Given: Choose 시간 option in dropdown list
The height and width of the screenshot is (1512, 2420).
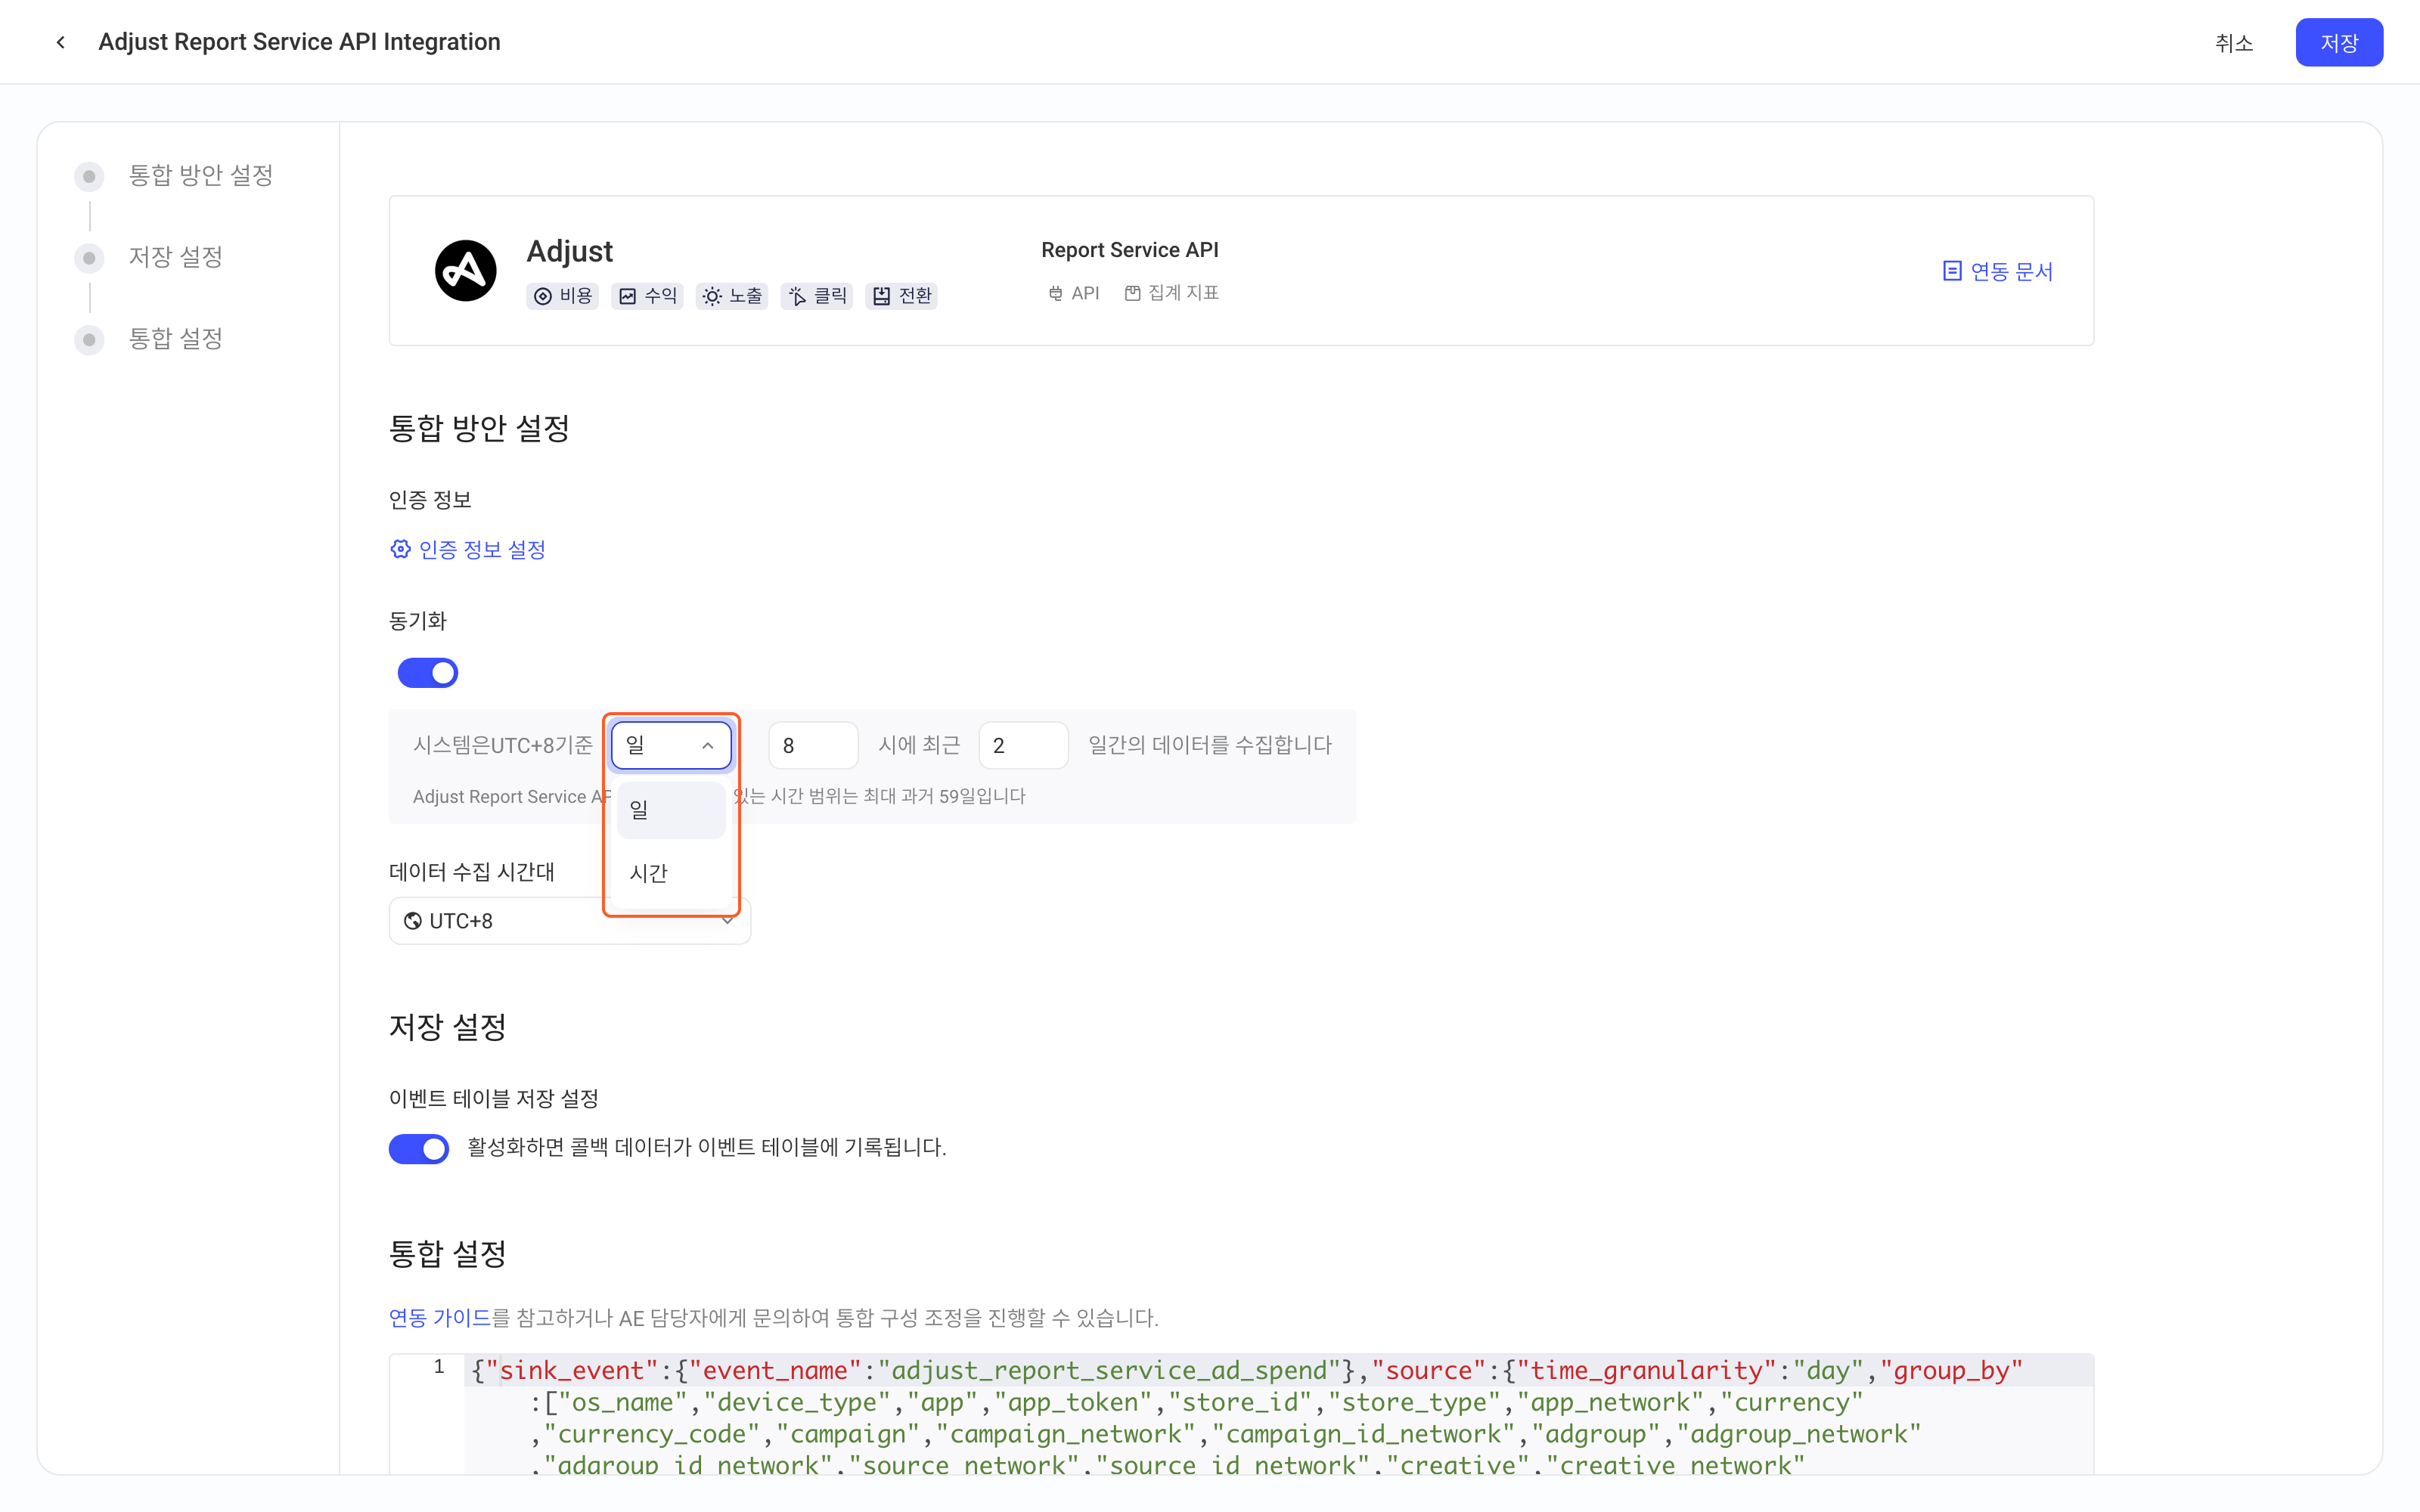Looking at the screenshot, I should 671,873.
